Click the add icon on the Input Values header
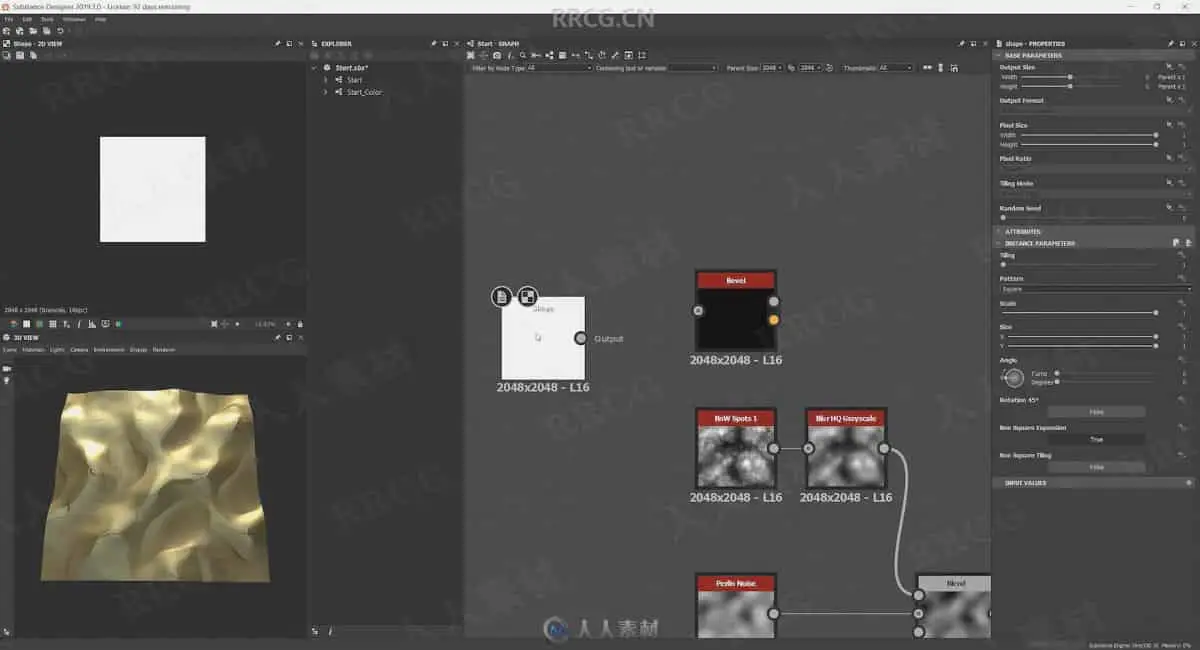This screenshot has width=1200, height=650. point(1188,483)
